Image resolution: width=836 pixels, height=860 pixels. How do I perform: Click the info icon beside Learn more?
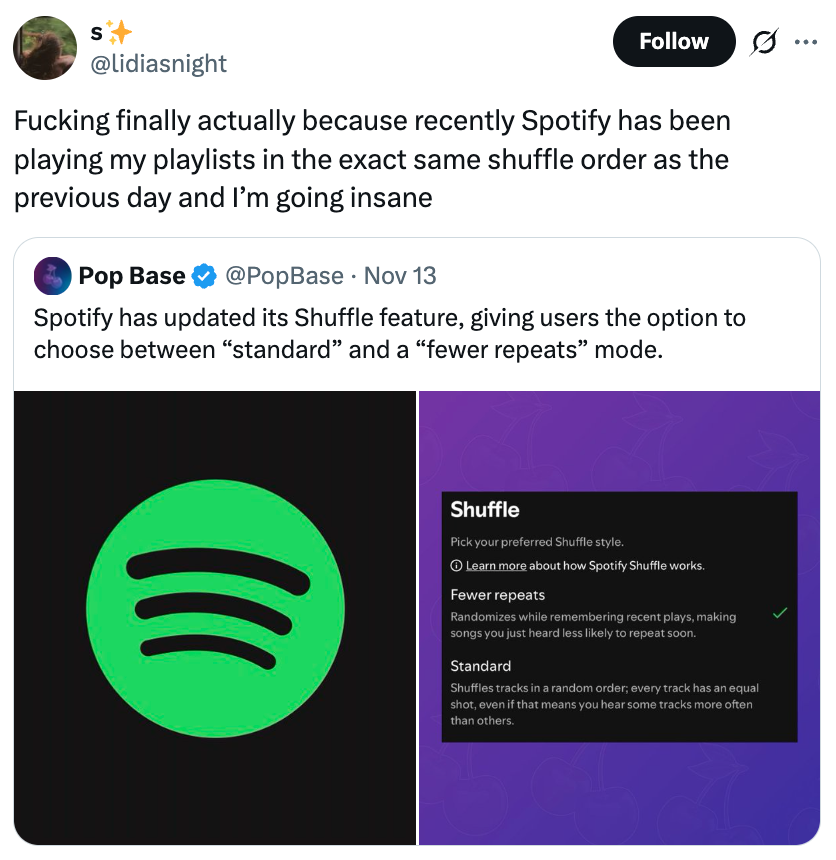tap(456, 566)
